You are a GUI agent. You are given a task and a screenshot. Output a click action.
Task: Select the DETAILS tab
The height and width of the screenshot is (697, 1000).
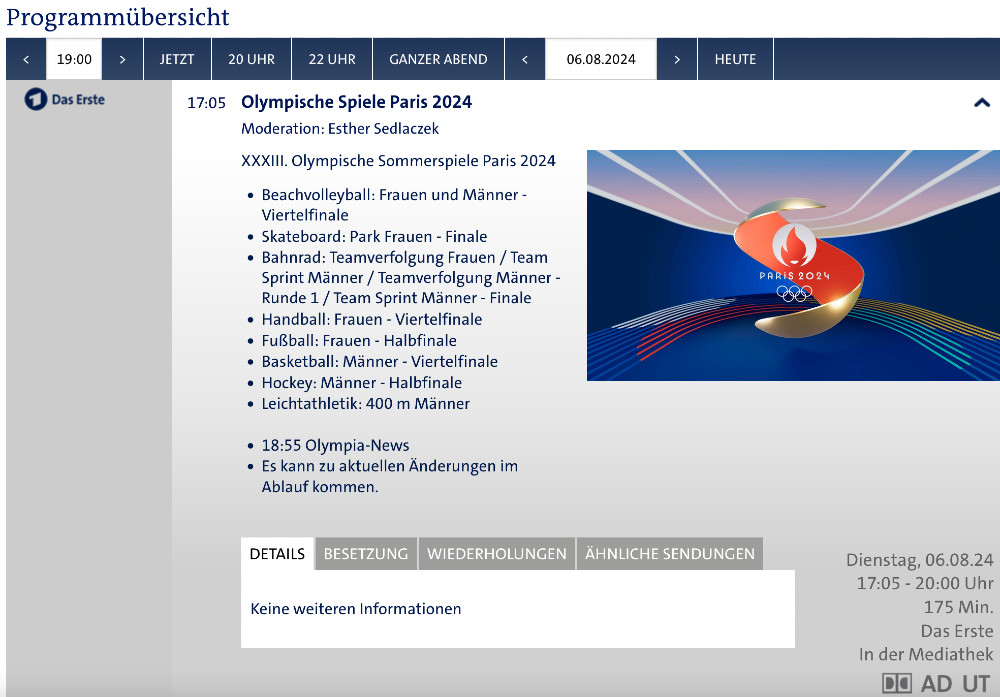277,554
